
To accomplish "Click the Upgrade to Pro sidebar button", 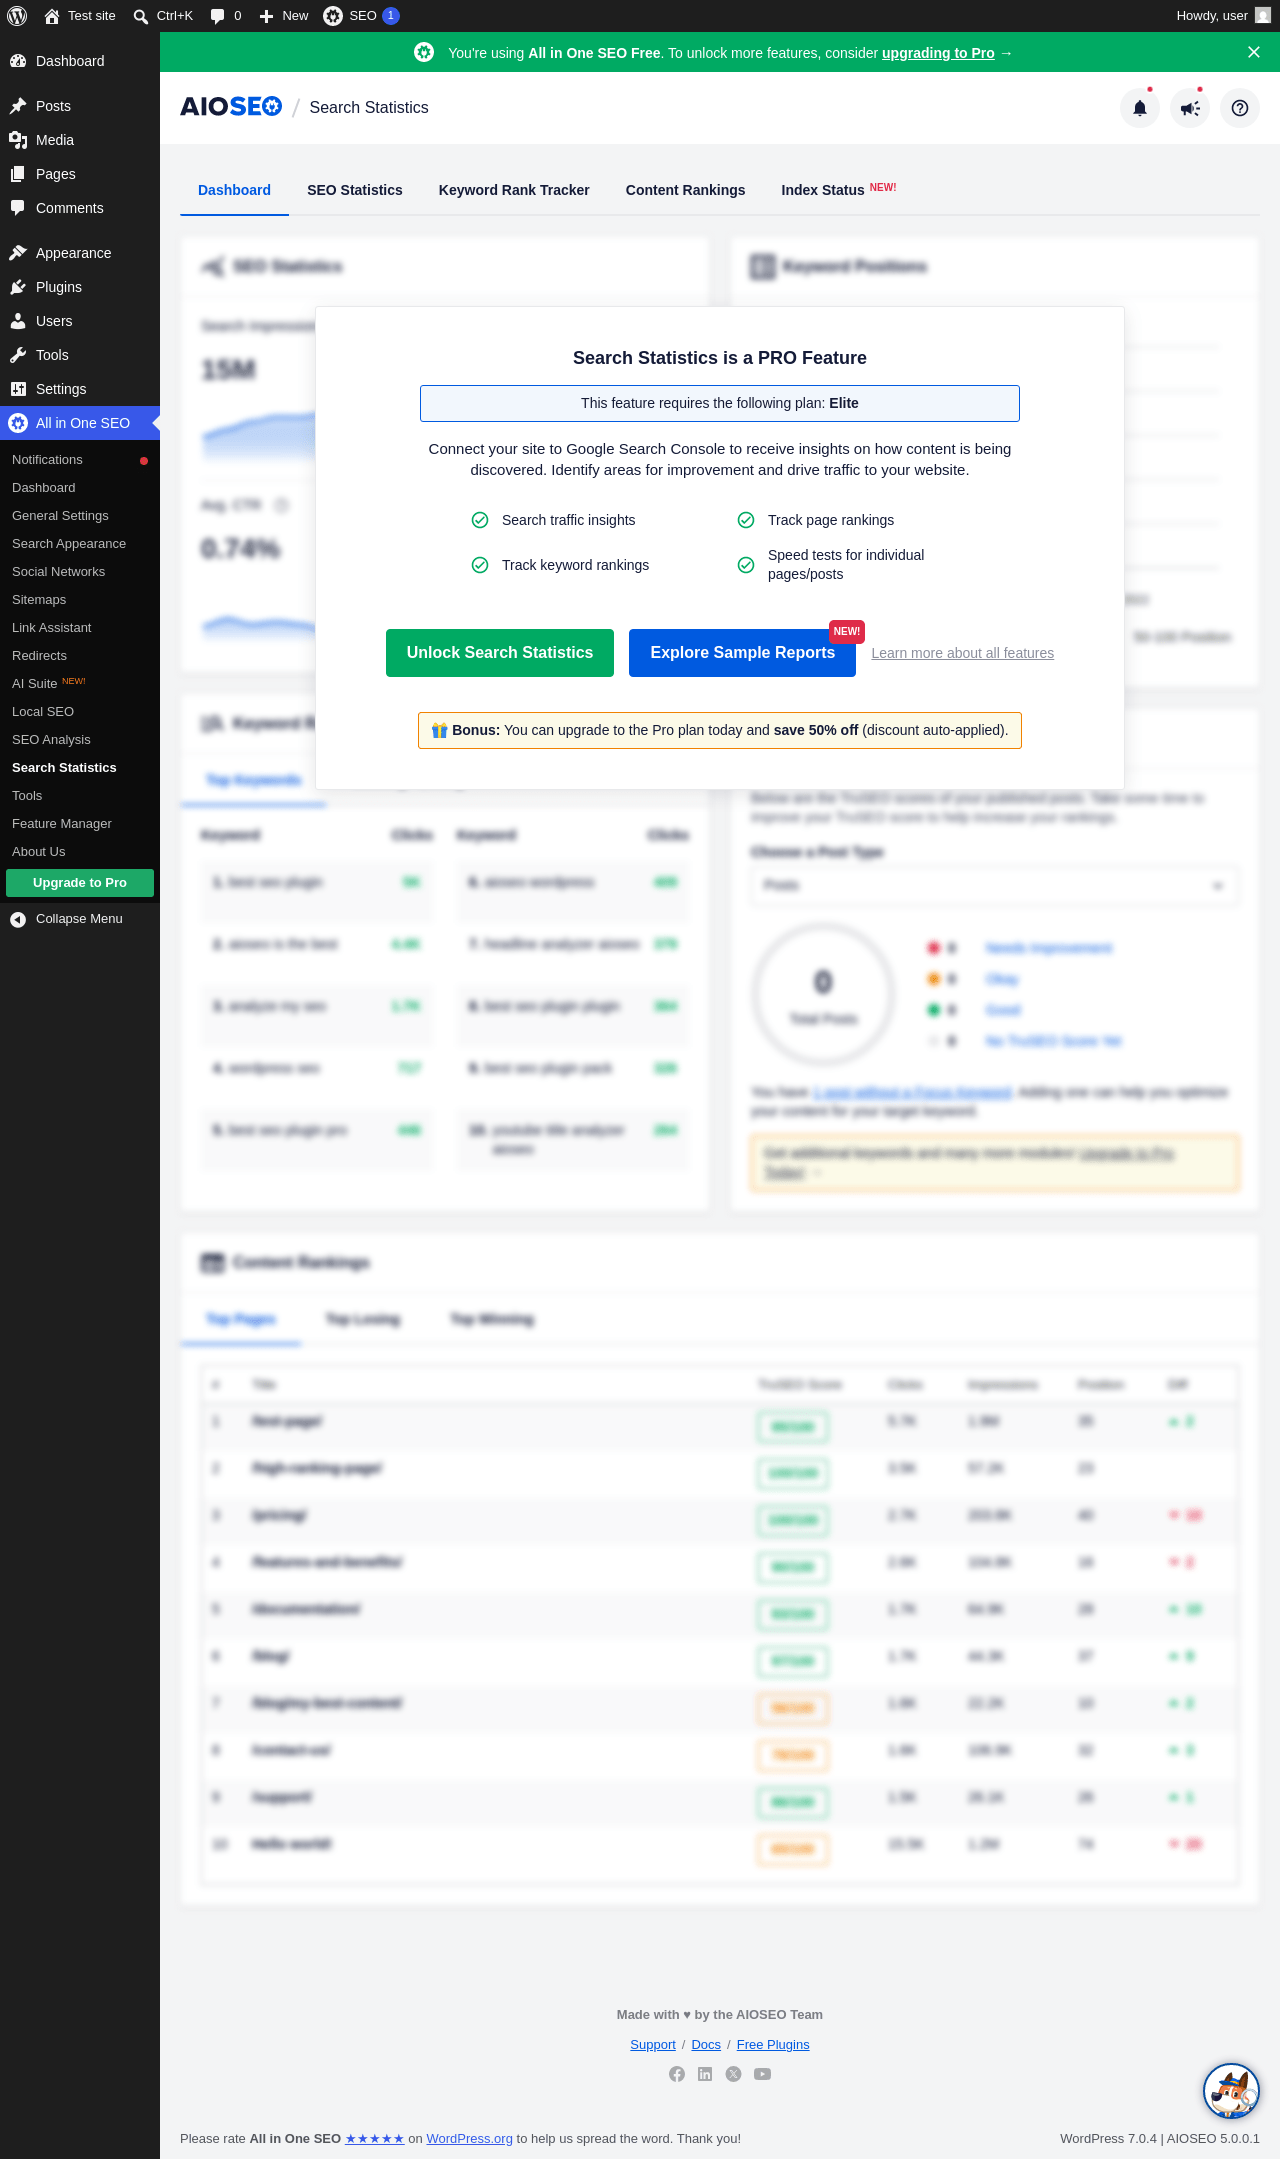I will coord(80,883).
